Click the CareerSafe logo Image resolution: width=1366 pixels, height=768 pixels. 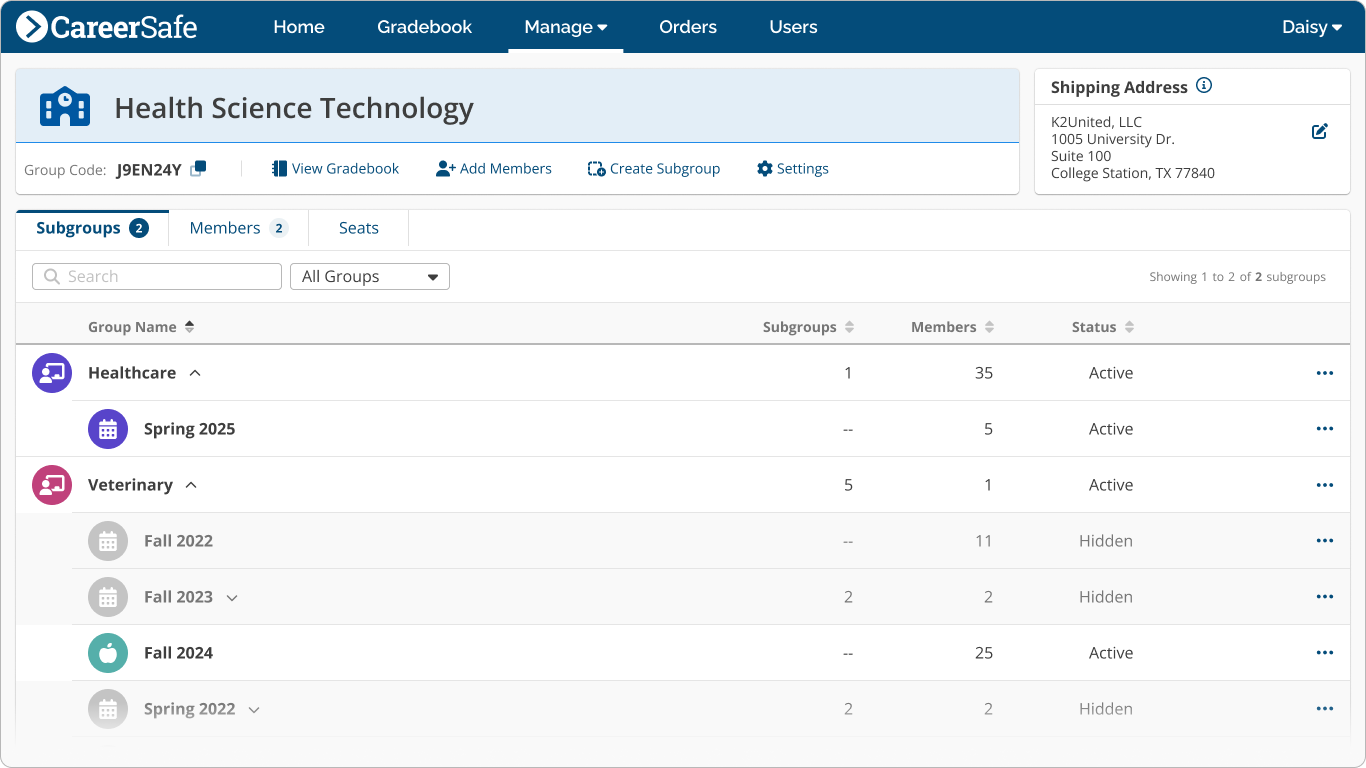point(106,27)
